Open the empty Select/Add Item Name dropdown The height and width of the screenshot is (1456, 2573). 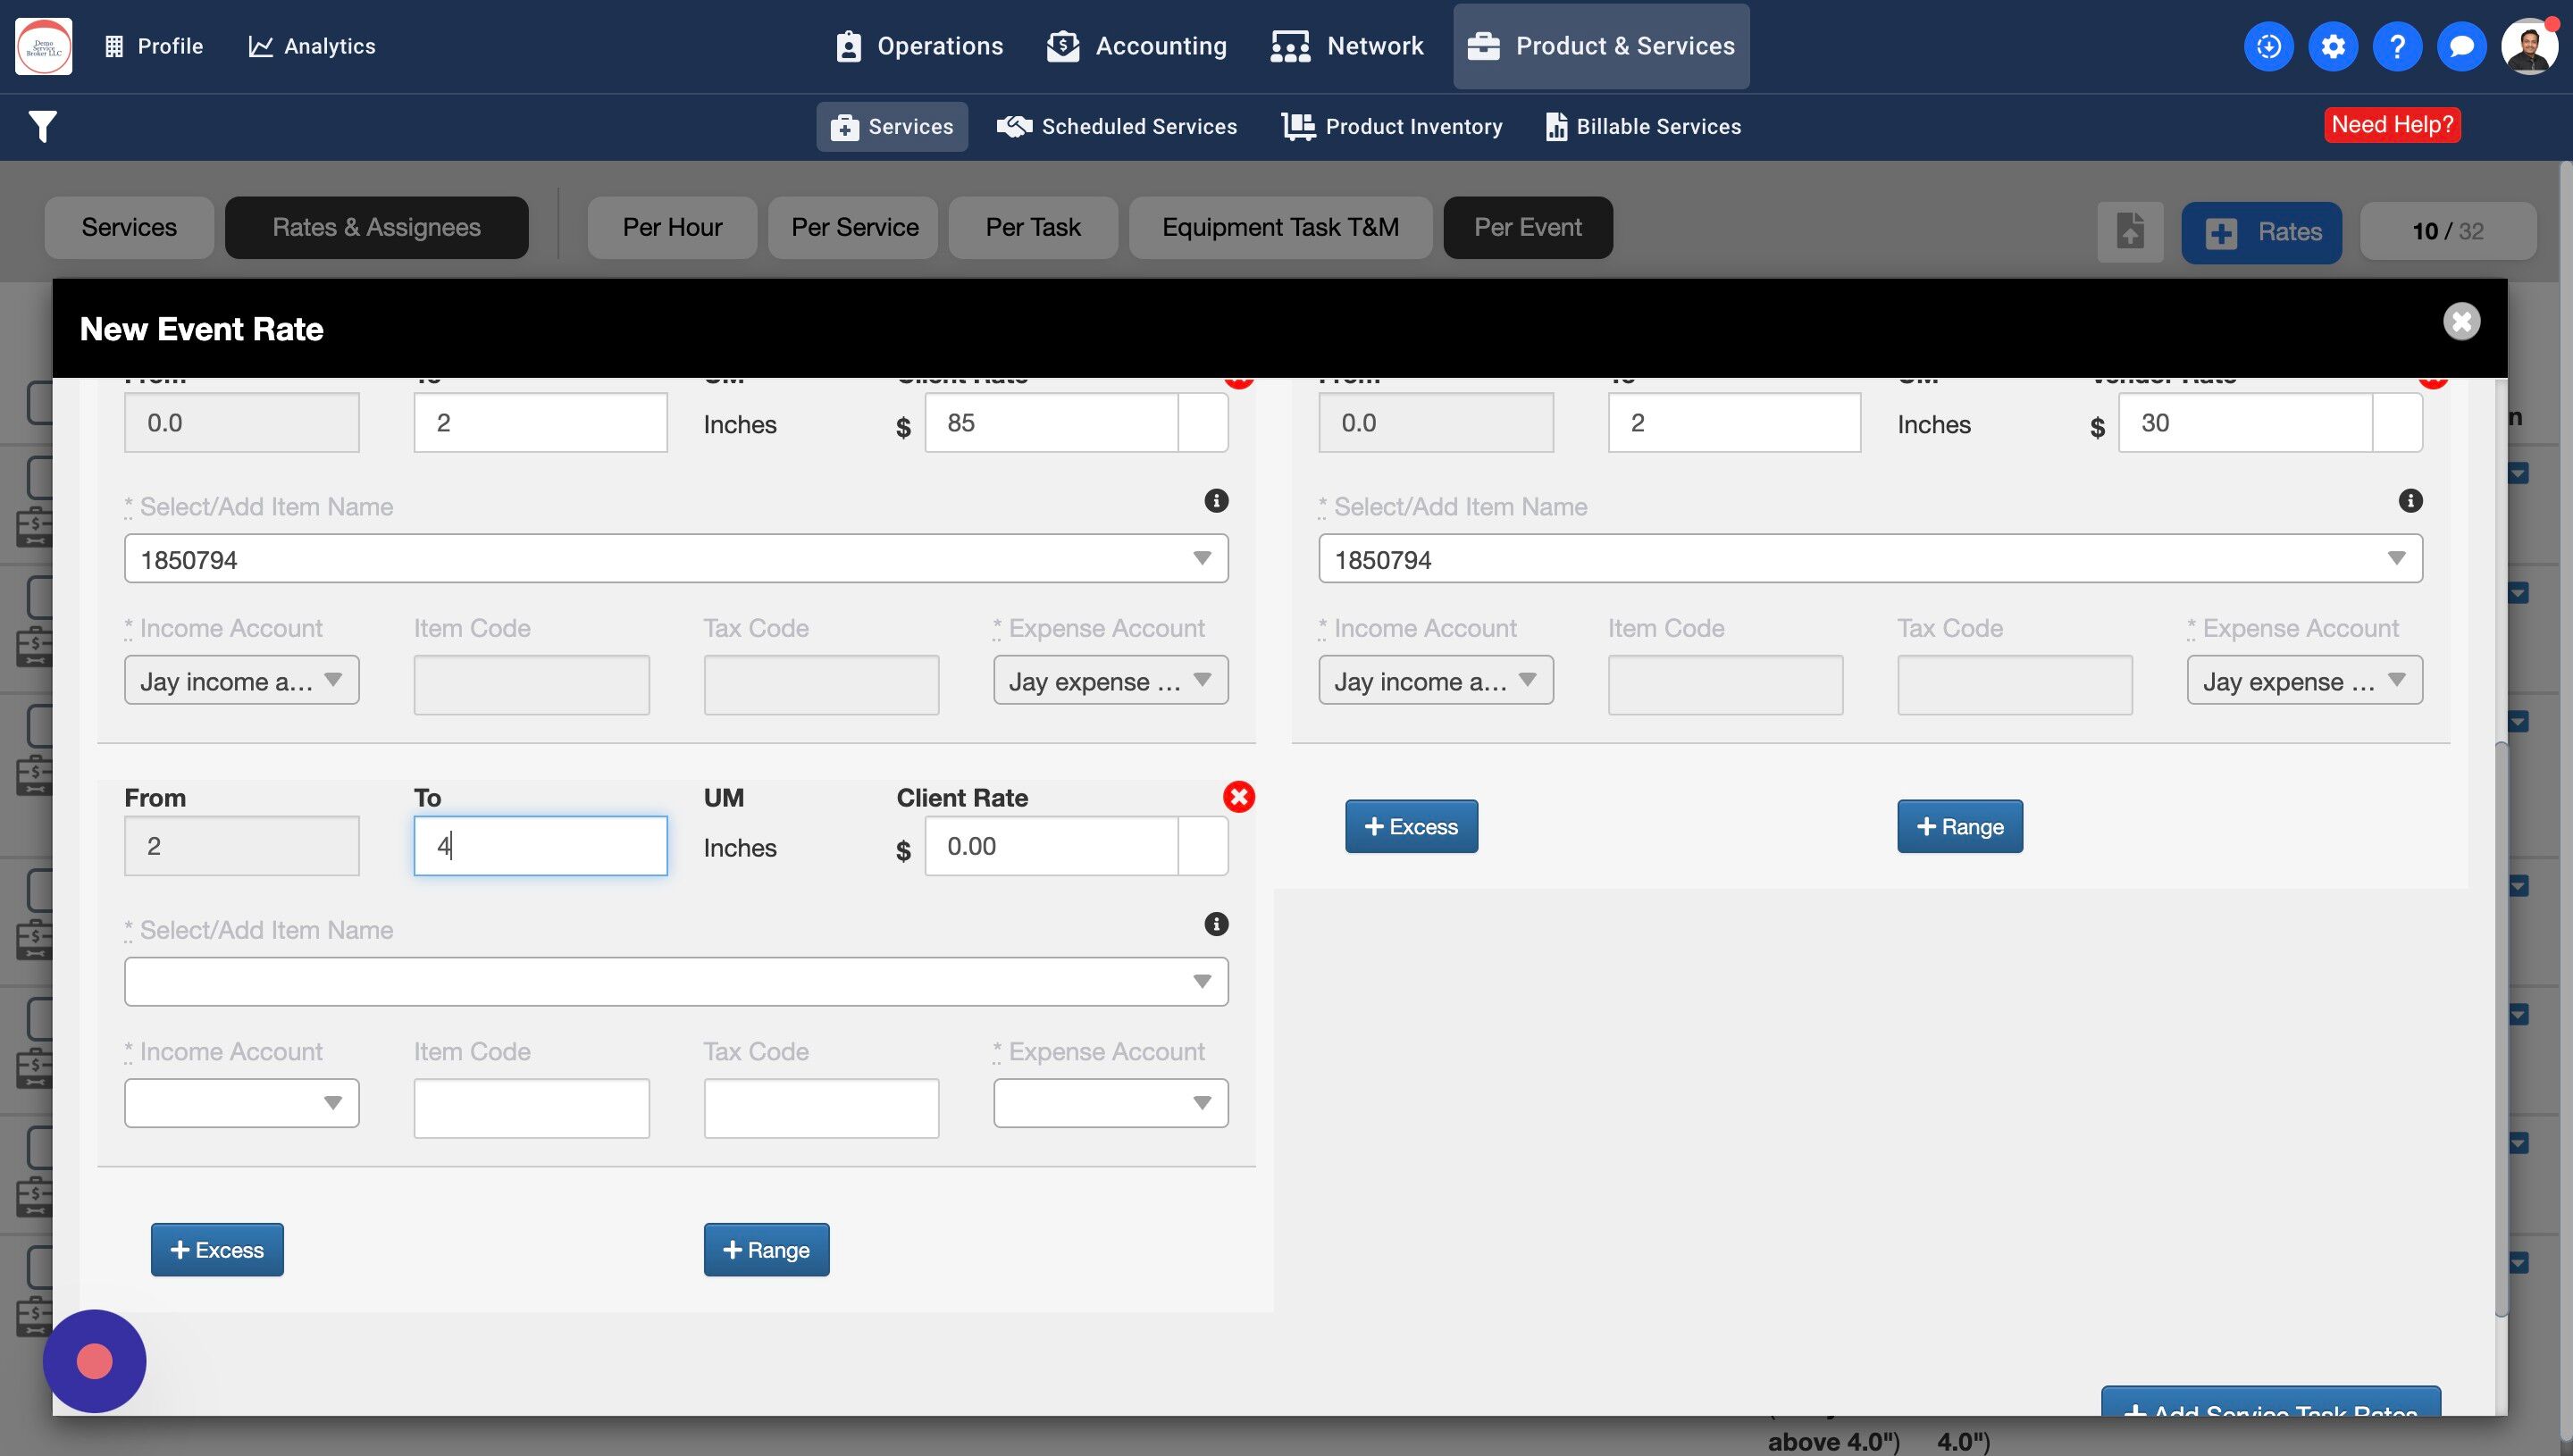point(676,981)
